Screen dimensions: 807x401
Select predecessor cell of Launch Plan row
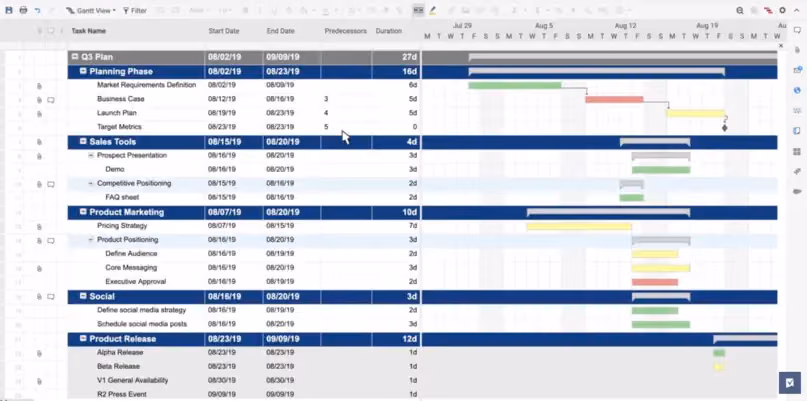click(346, 113)
